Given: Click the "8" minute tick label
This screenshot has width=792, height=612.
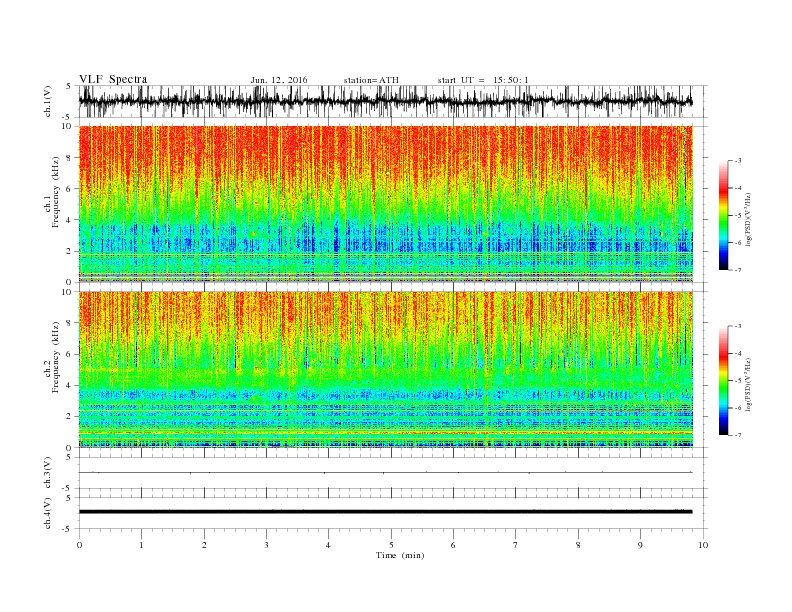Looking at the screenshot, I should 578,545.
